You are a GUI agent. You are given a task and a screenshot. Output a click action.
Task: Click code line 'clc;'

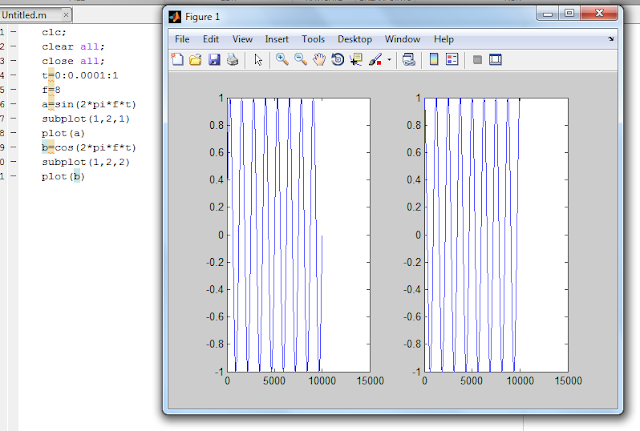click(x=54, y=32)
